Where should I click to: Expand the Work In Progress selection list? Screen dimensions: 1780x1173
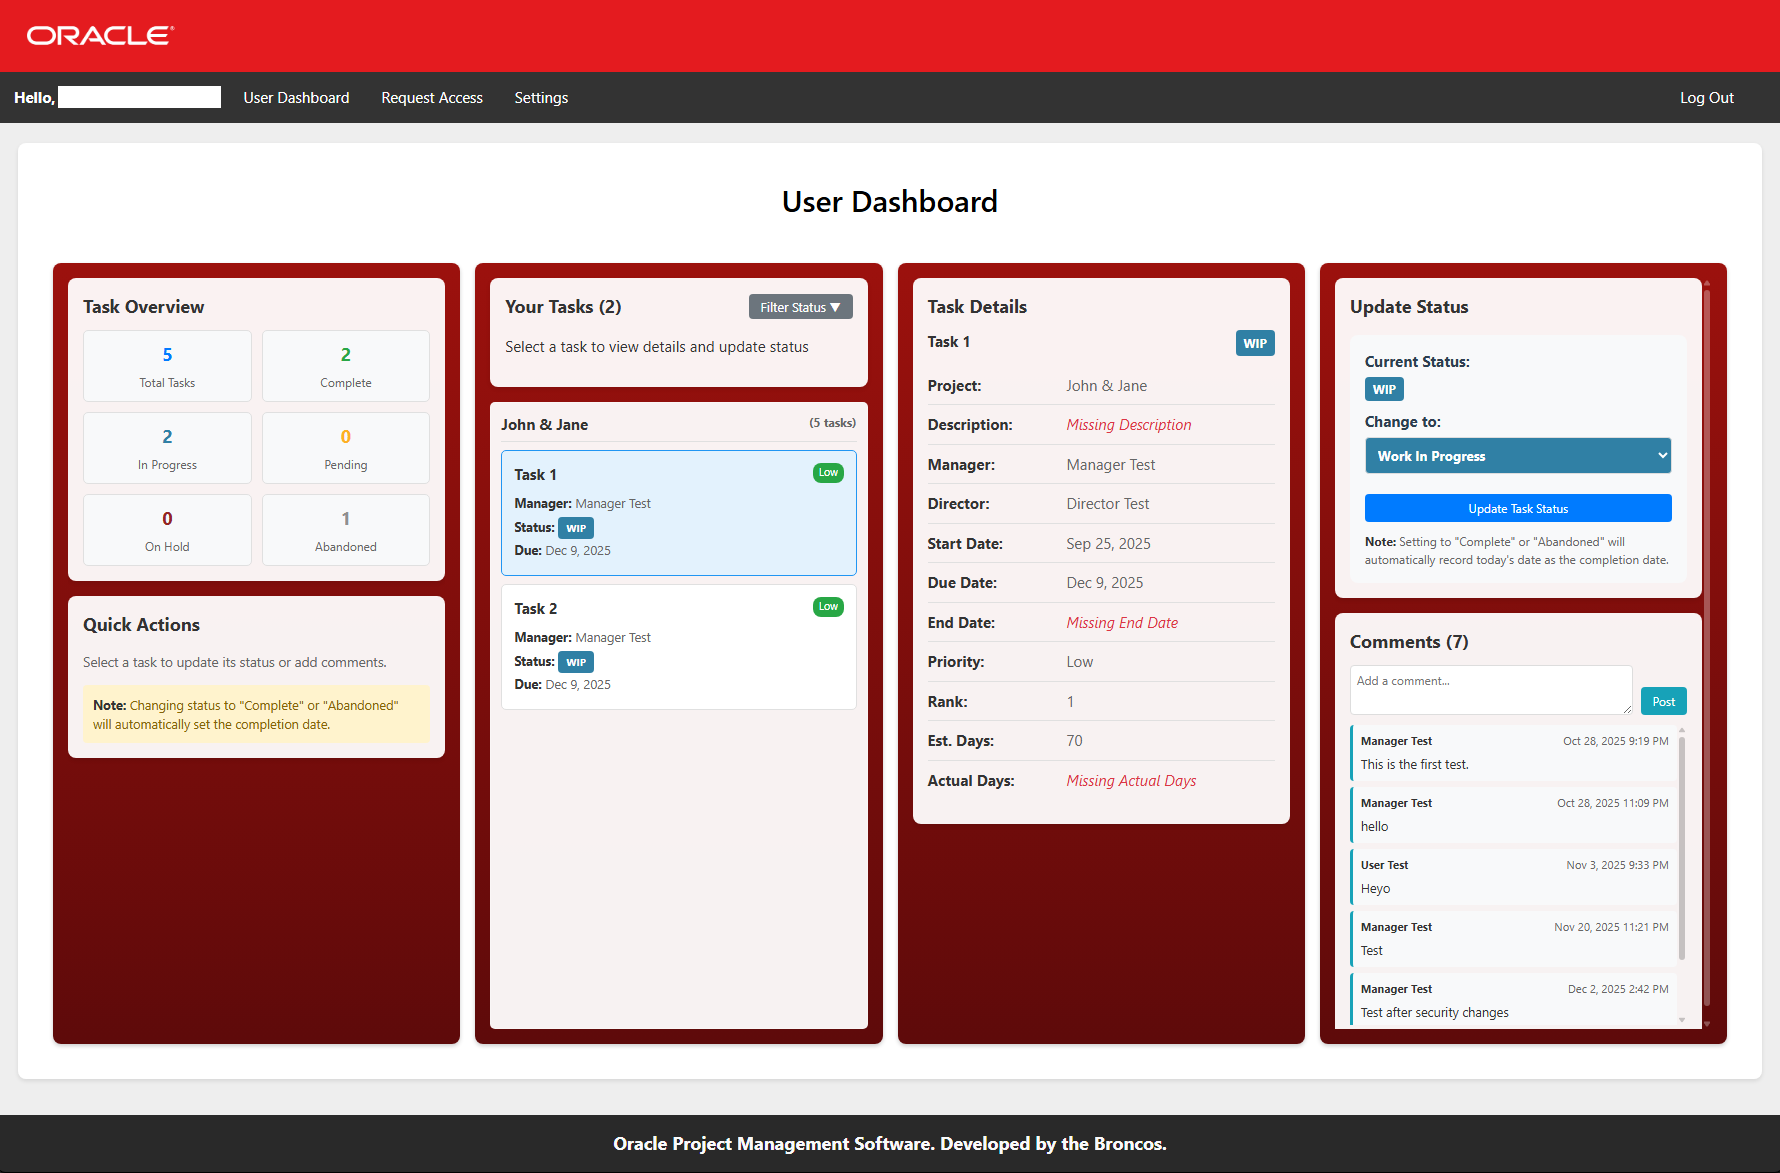[1517, 455]
